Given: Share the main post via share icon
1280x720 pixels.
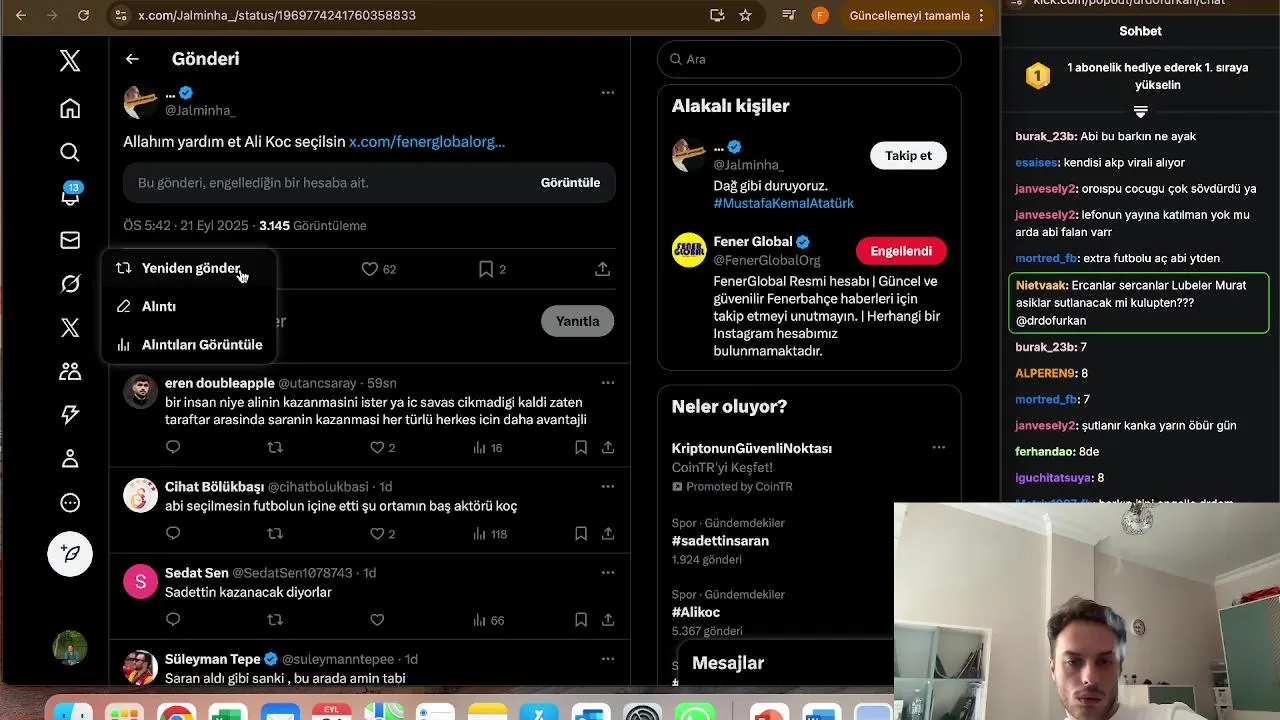Looking at the screenshot, I should coord(602,269).
